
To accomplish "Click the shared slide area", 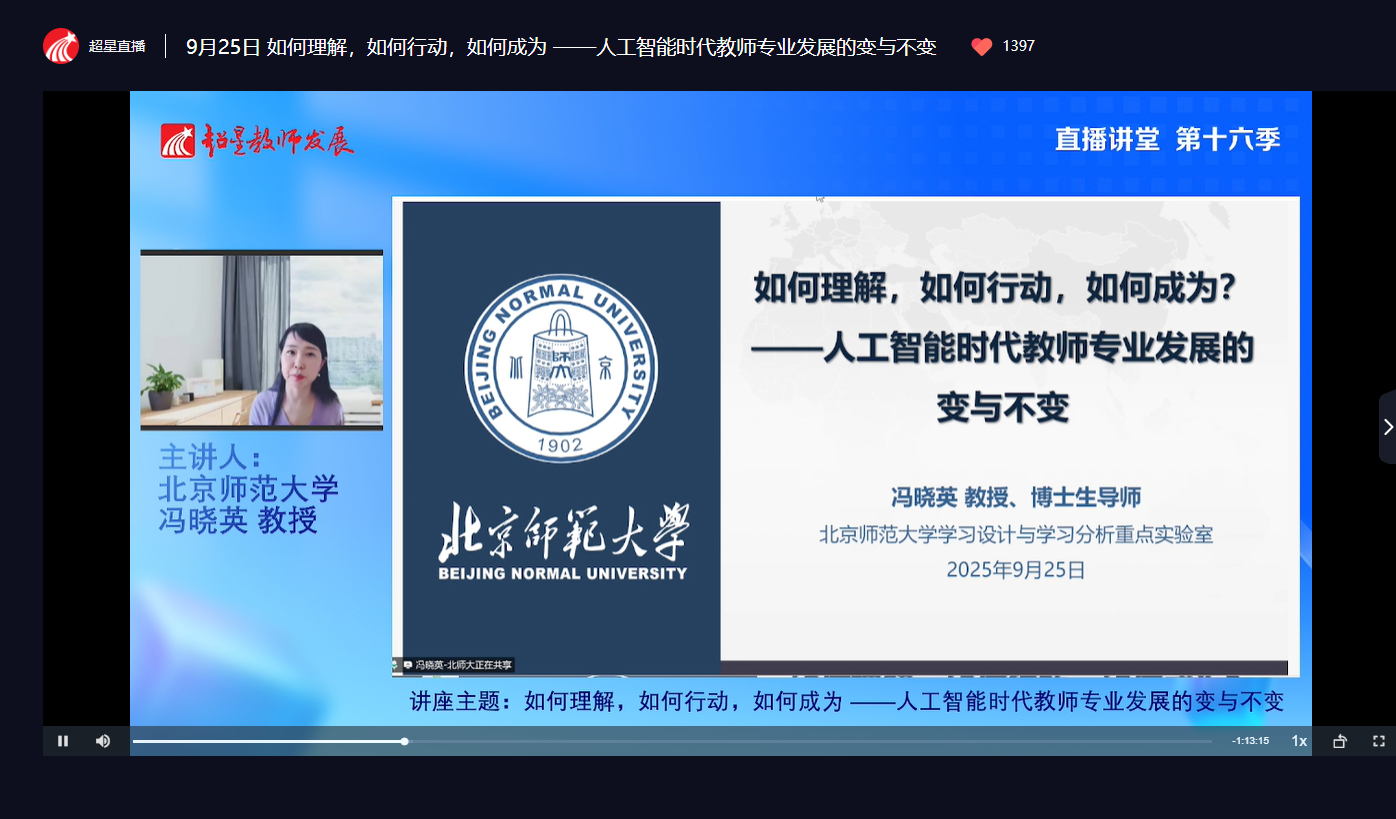I will pyautogui.click(x=846, y=437).
